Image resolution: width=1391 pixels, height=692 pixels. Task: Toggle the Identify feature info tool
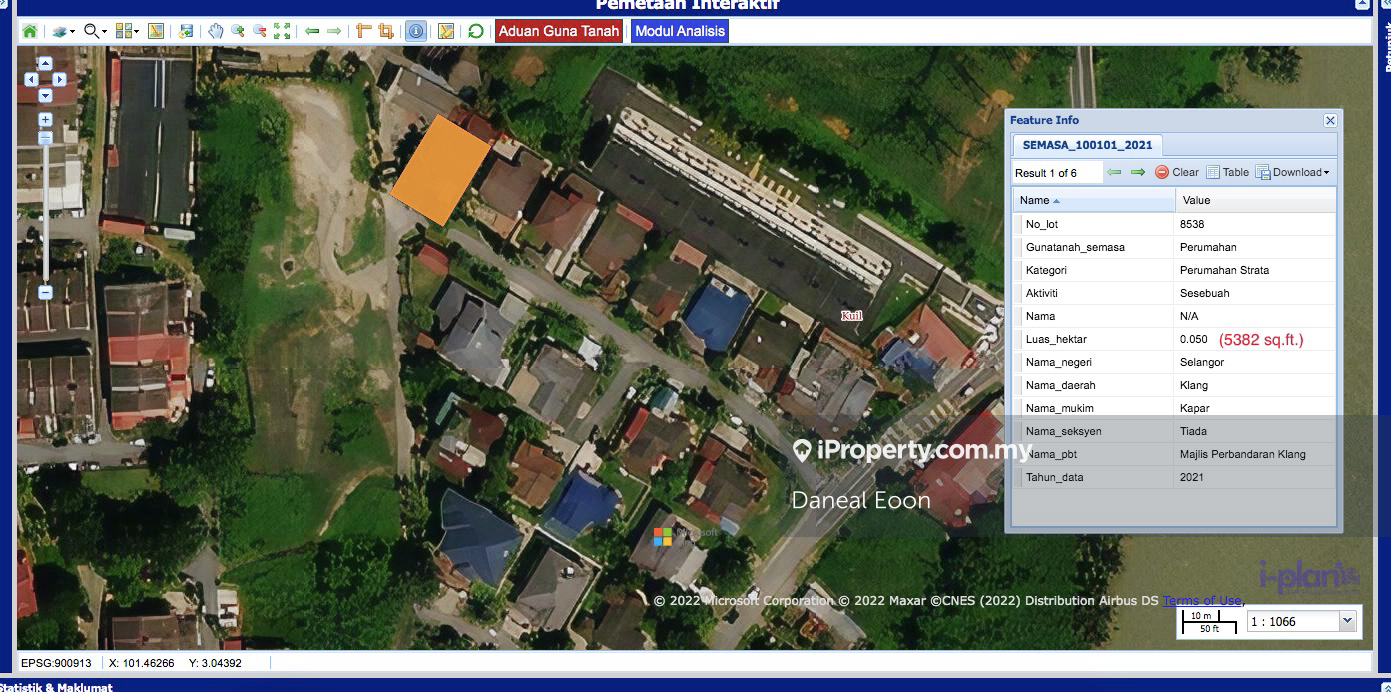[415, 31]
